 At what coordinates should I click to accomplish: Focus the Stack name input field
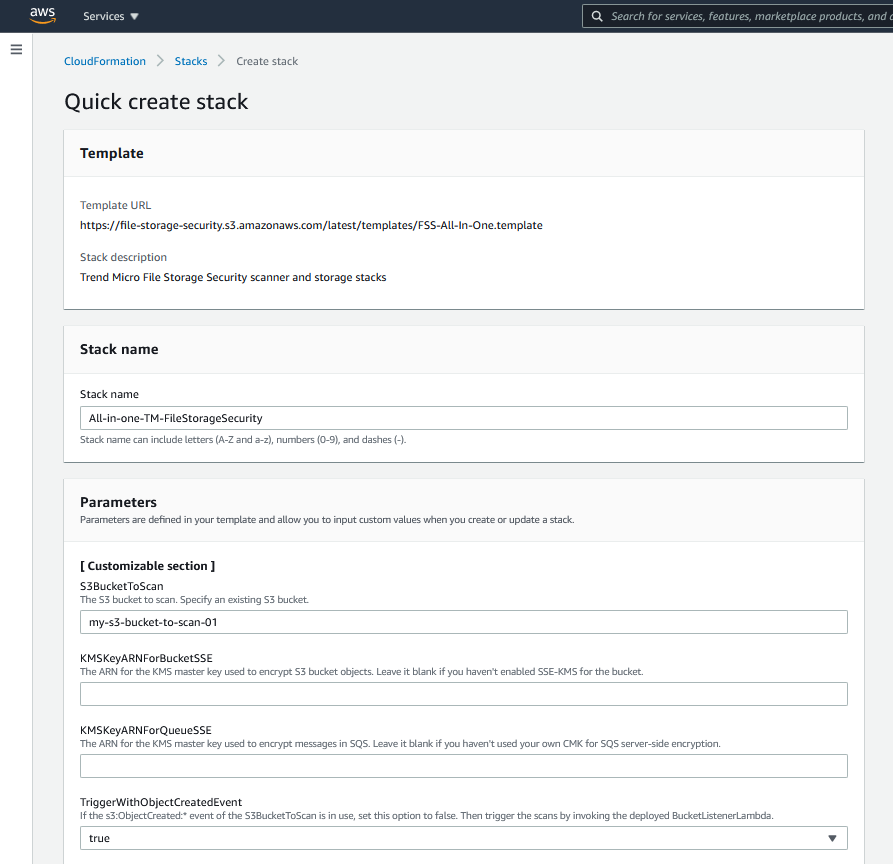click(x=463, y=418)
